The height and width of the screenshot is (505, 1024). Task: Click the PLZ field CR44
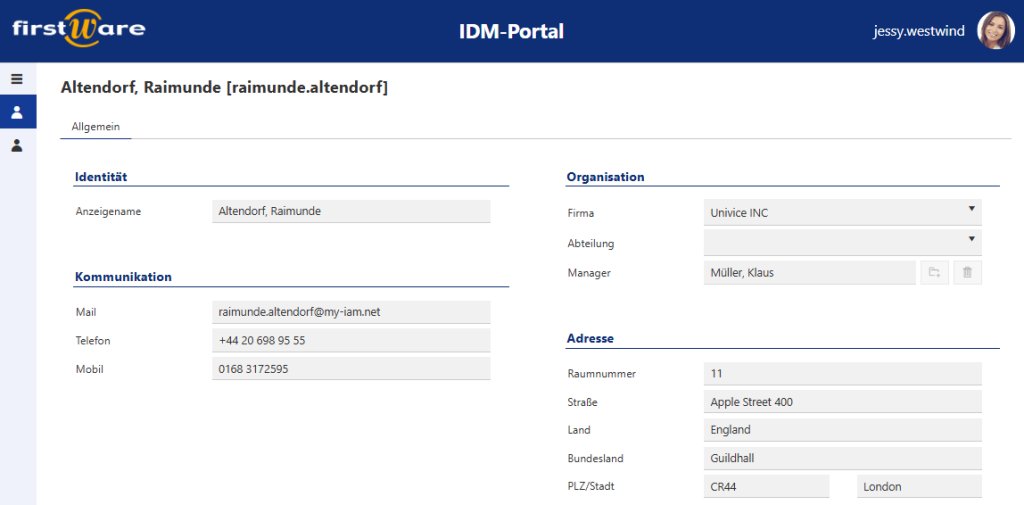point(767,486)
